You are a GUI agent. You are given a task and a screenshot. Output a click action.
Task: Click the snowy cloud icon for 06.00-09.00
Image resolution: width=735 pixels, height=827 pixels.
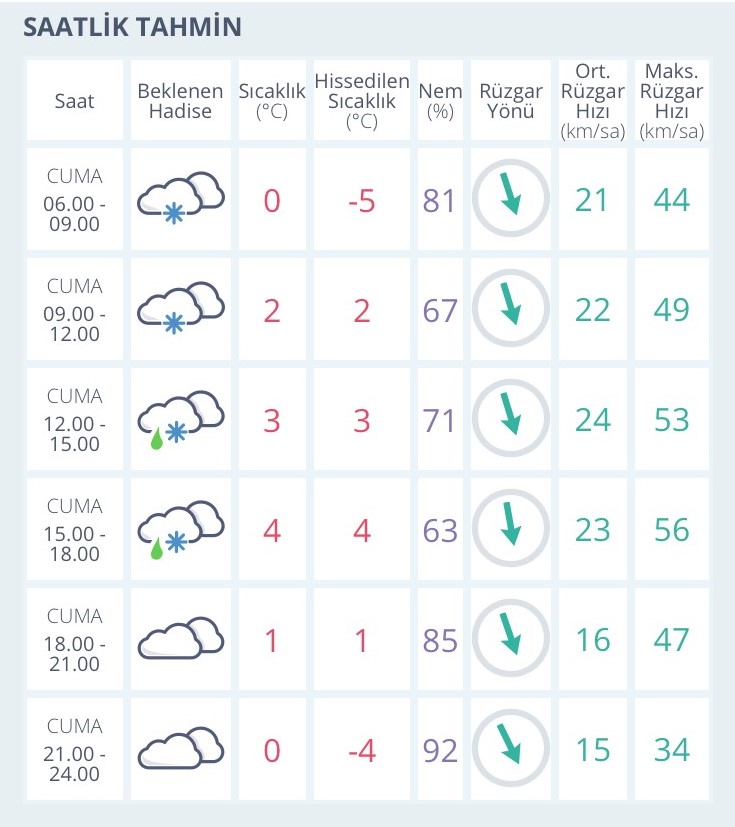[181, 198]
